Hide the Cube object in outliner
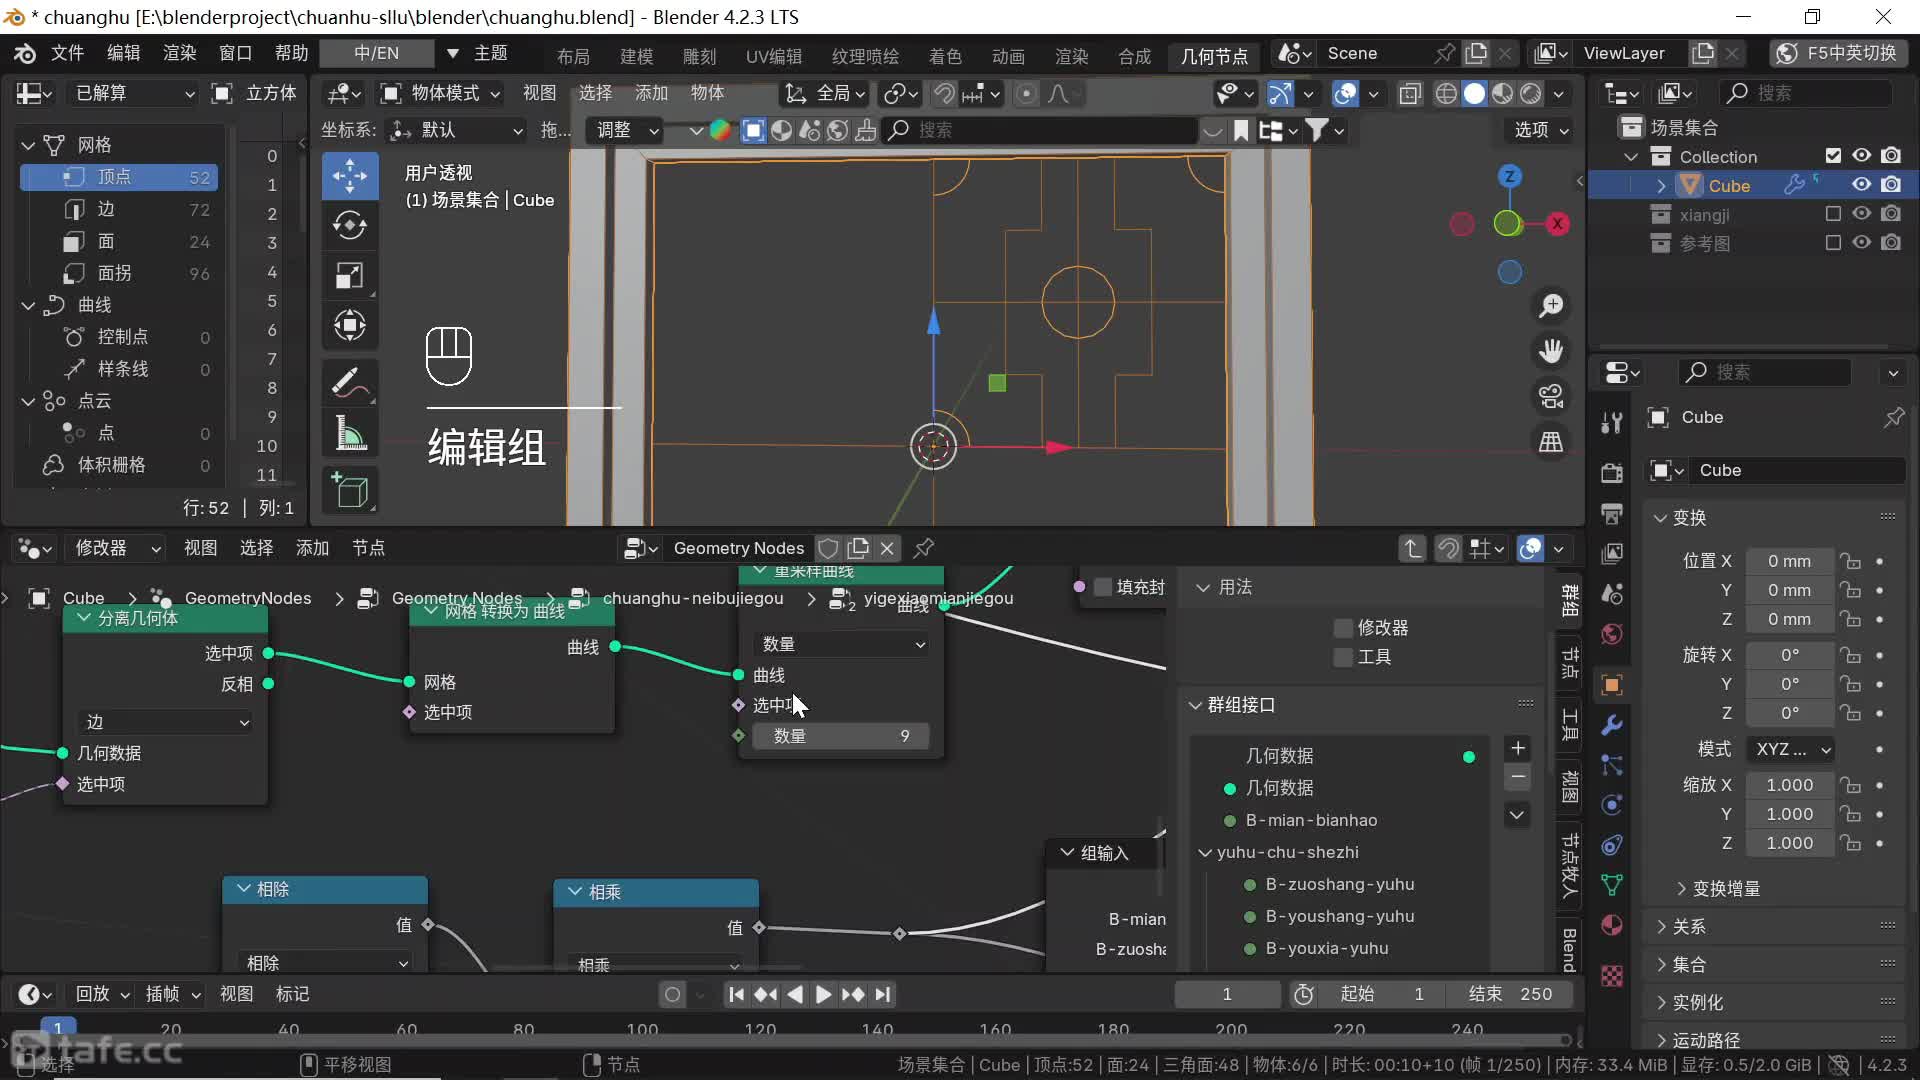The width and height of the screenshot is (1920, 1080). pyautogui.click(x=1861, y=185)
